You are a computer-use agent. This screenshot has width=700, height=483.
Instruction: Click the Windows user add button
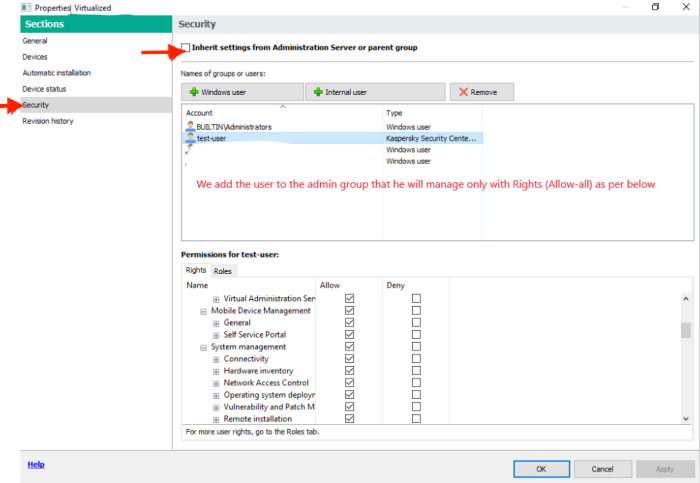tap(242, 92)
